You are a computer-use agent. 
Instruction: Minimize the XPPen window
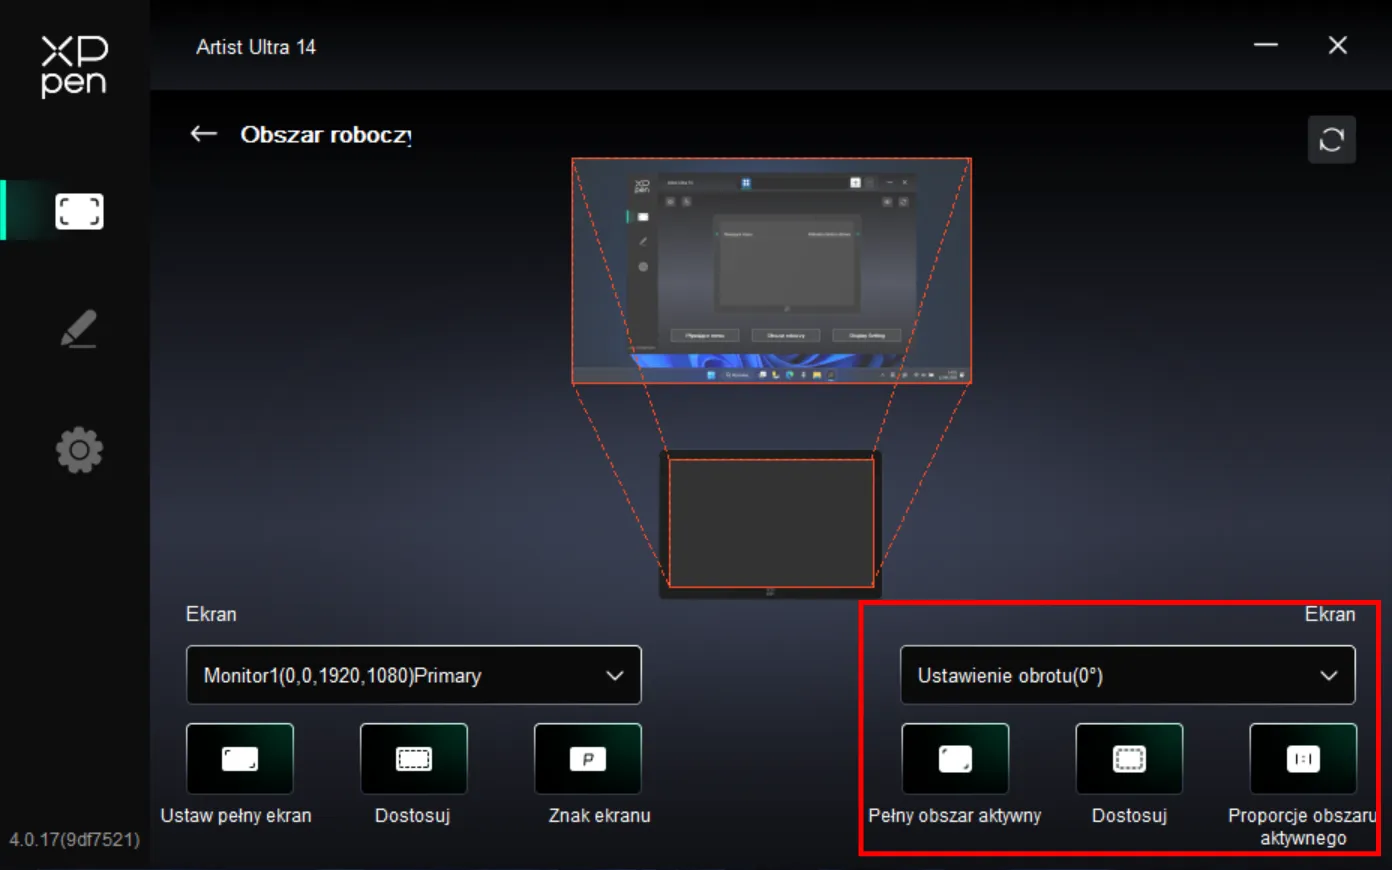(1266, 45)
